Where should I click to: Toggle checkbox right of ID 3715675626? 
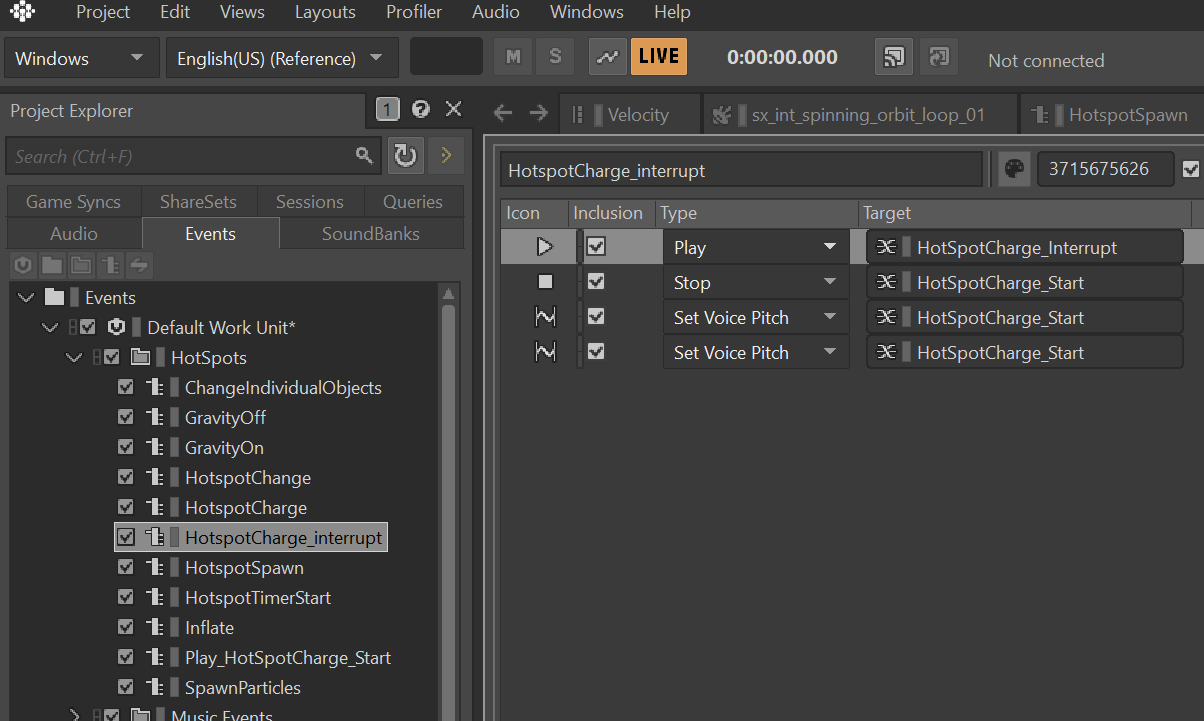1190,169
